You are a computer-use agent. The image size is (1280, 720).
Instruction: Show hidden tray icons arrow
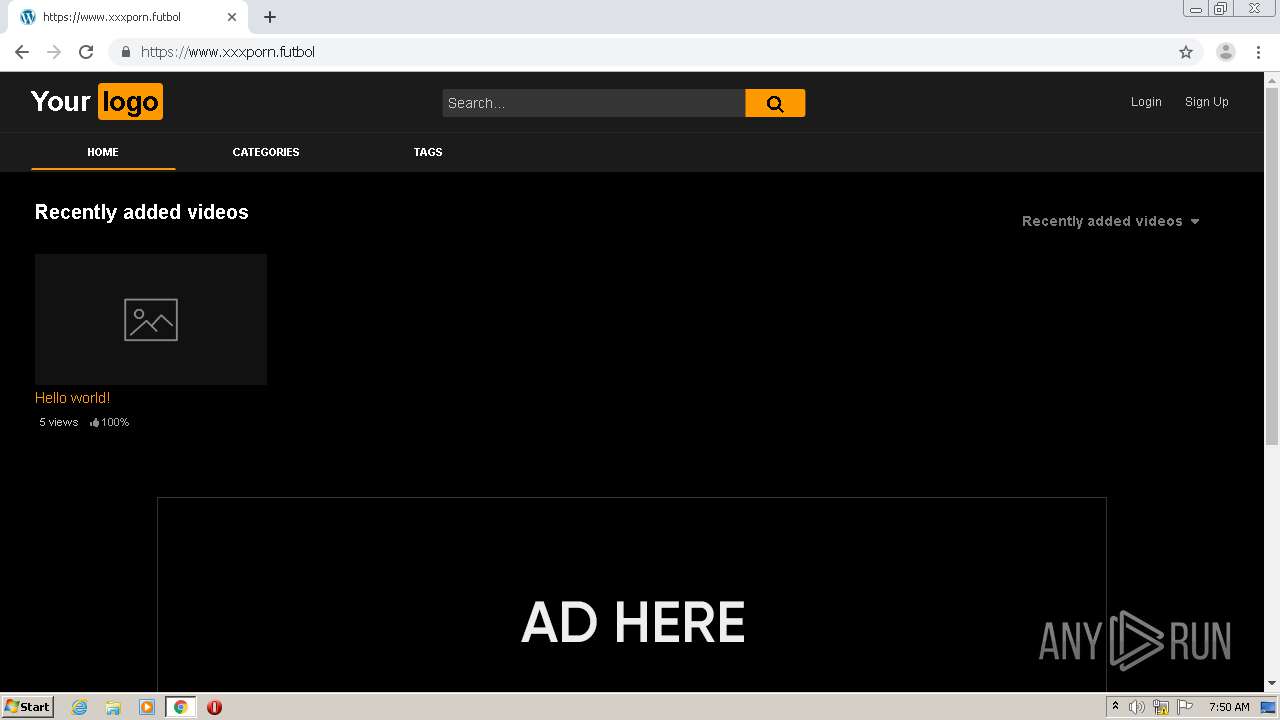[x=1115, y=706]
